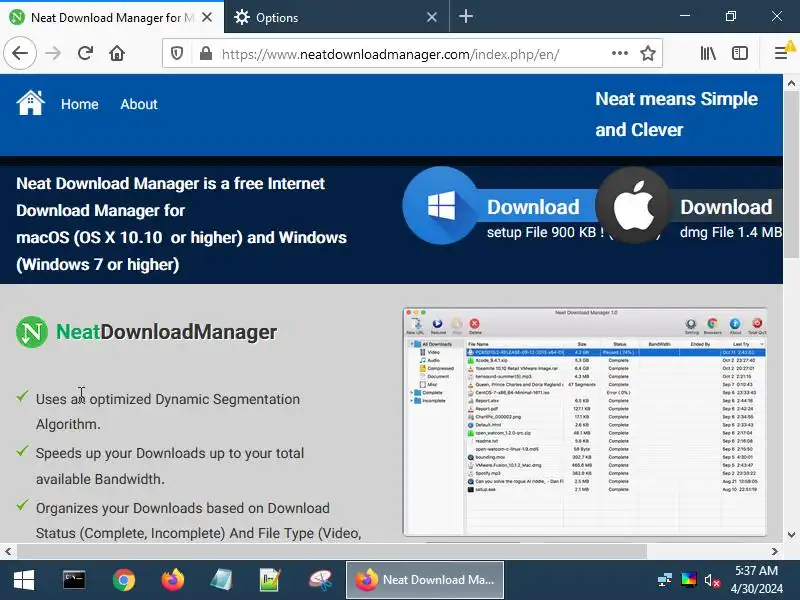Switch to the Options tab
The image size is (800, 600).
tap(337, 17)
